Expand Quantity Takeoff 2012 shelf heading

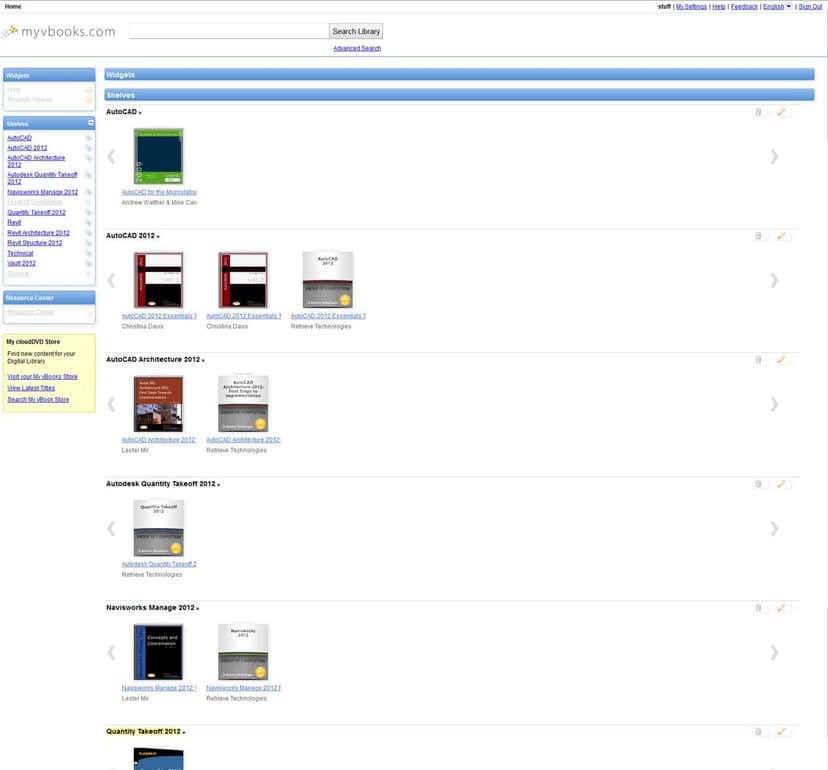click(x=146, y=731)
